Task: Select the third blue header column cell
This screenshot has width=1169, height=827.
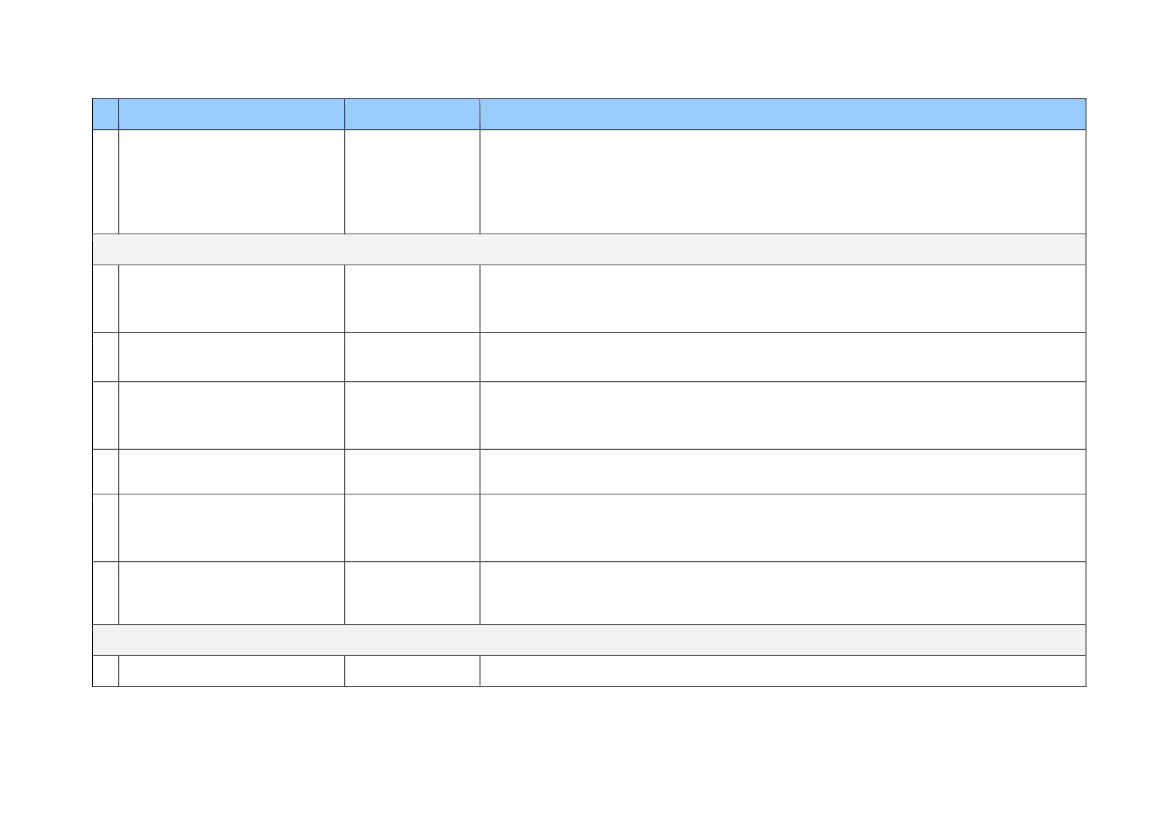Action: [411, 114]
